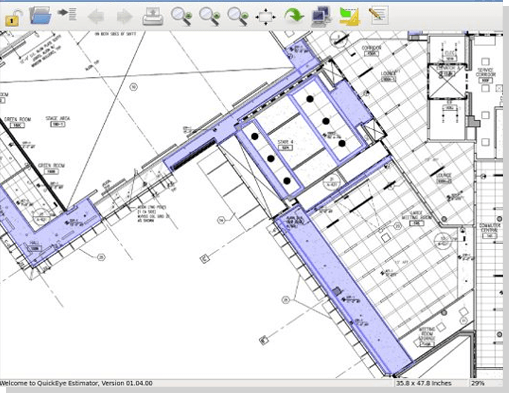The image size is (509, 393).
Task: Click the dual computer monitors icon
Action: 321,16
